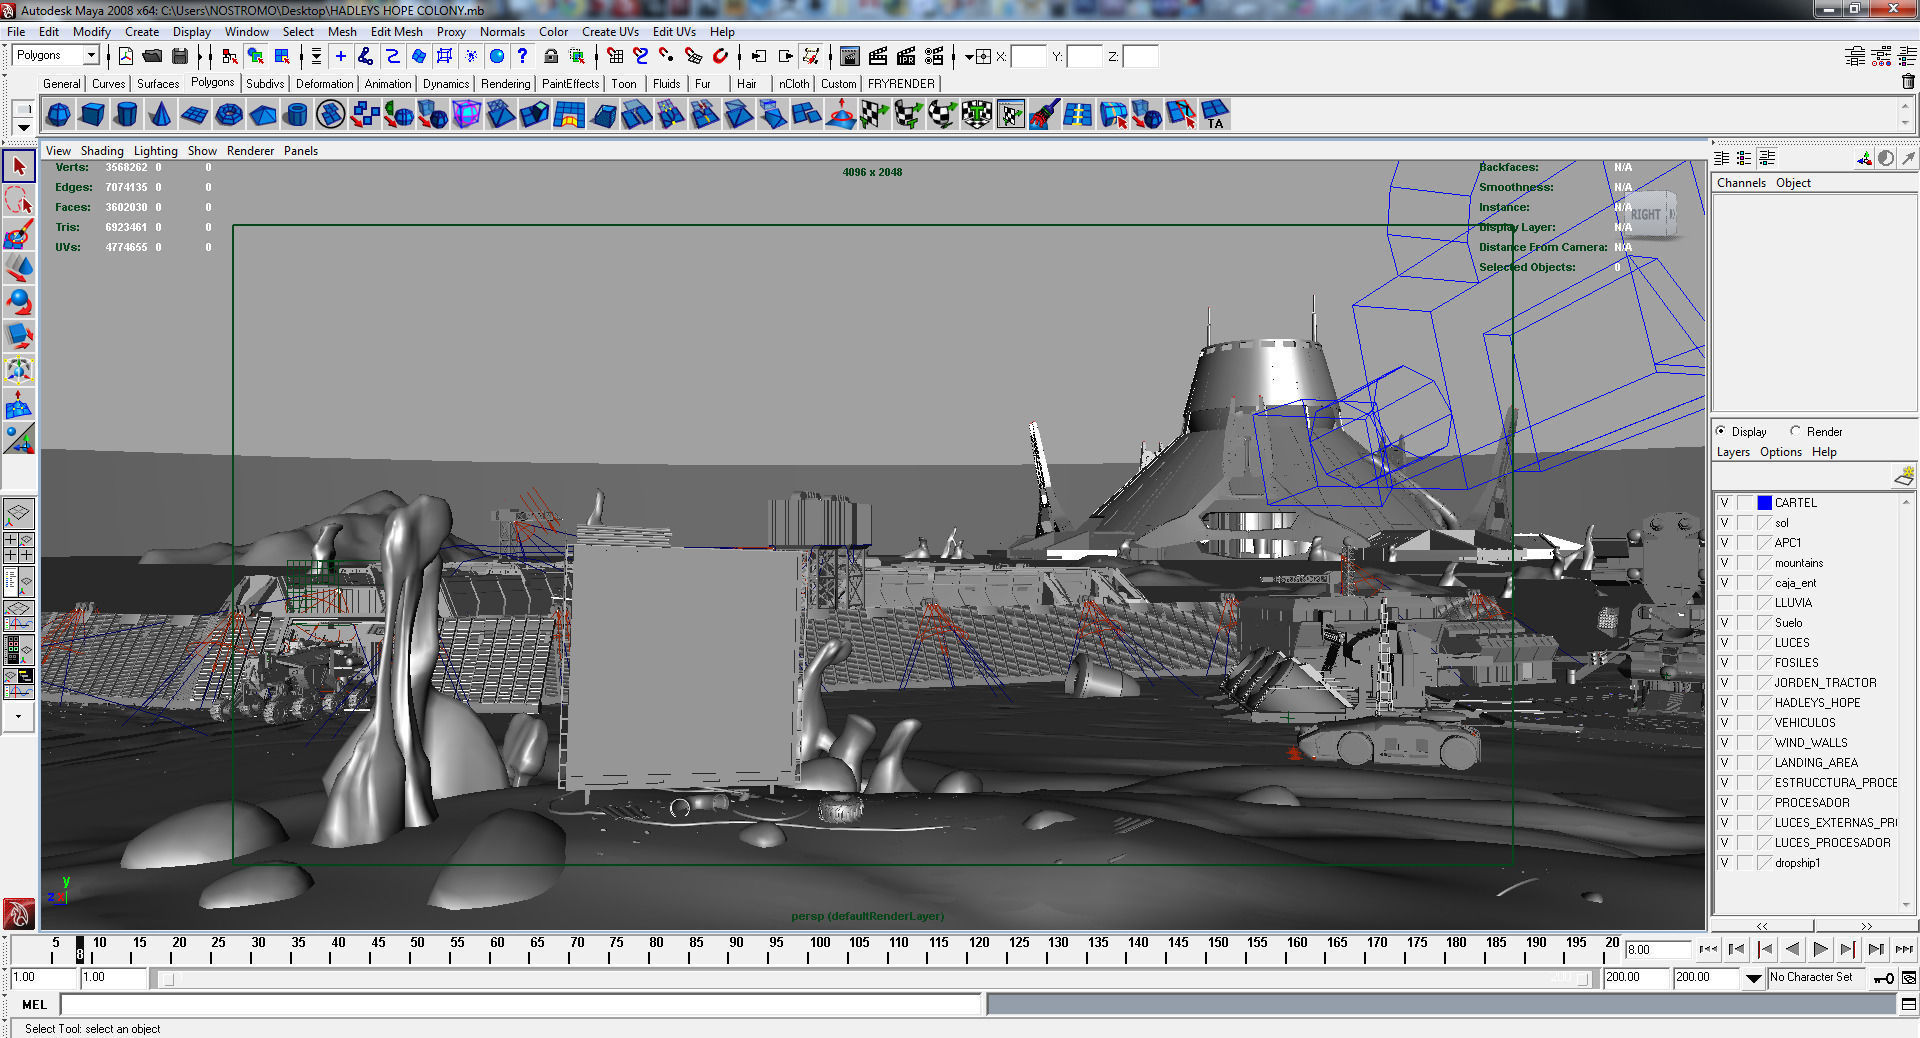Click the save scene floppy icon

180,56
